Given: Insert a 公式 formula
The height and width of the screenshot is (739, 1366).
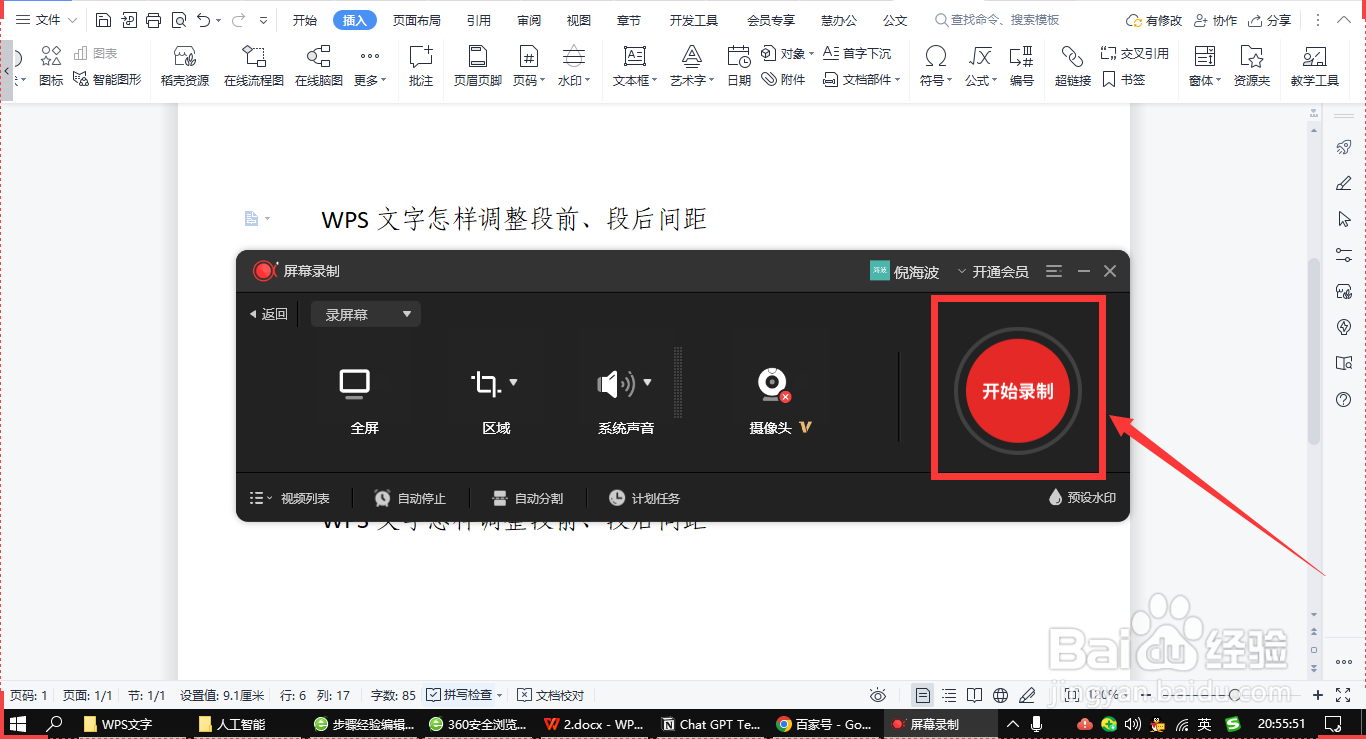Looking at the screenshot, I should click(x=981, y=67).
